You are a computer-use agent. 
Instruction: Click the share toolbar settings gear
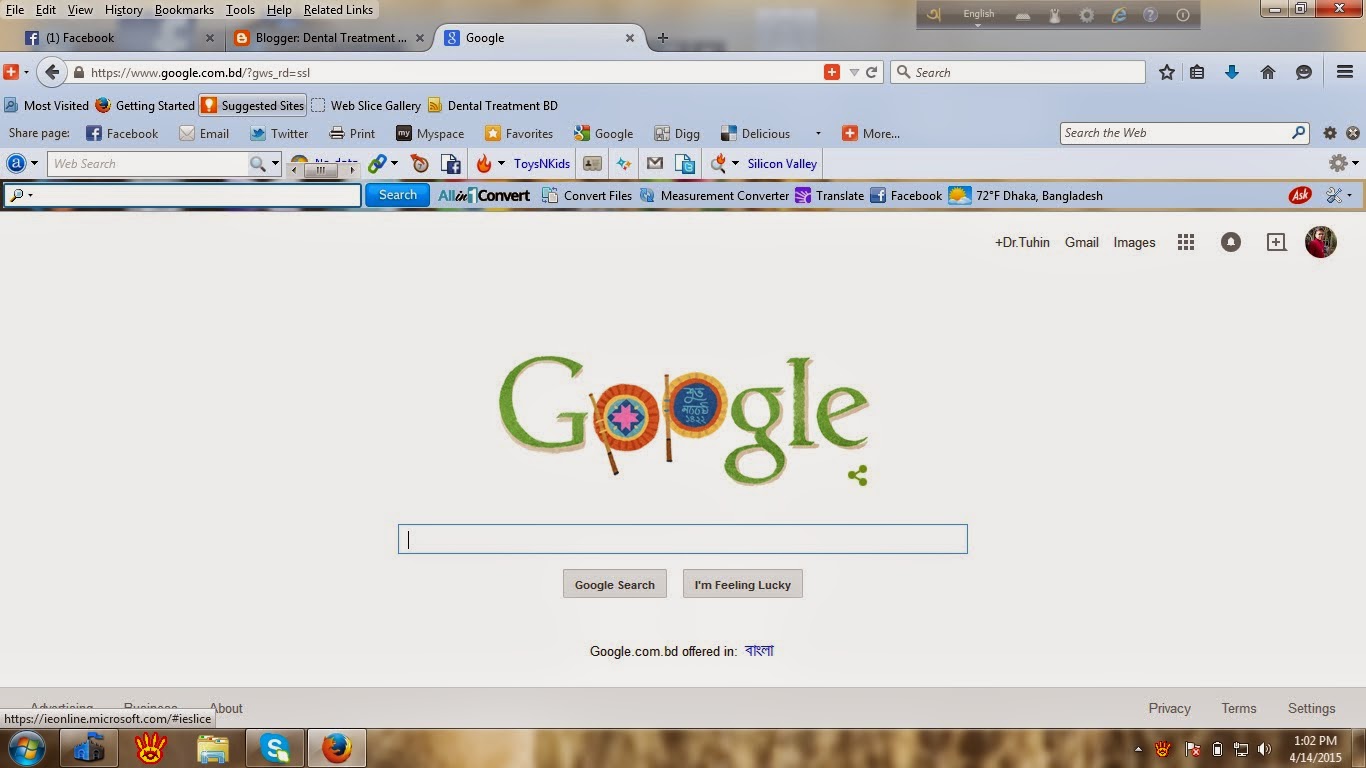[1330, 133]
